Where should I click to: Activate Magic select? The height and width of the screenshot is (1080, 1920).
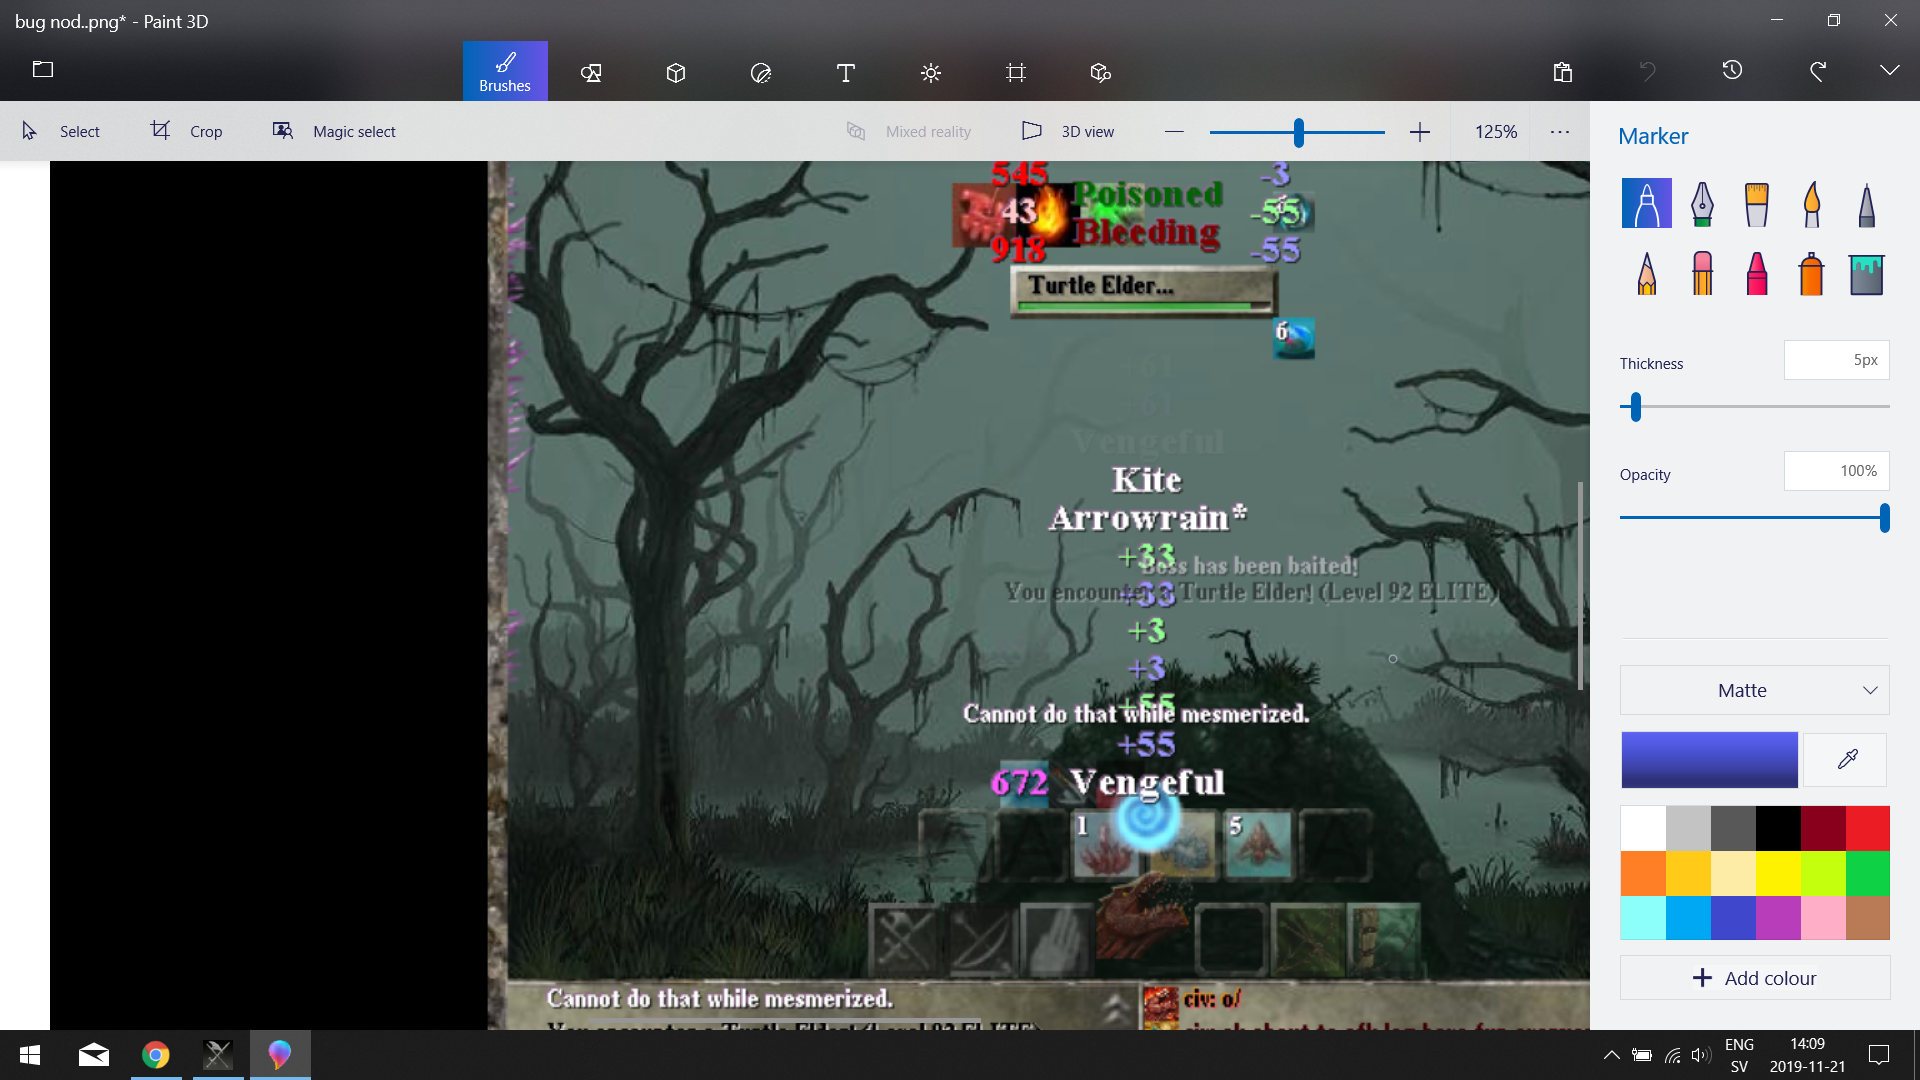click(x=334, y=131)
